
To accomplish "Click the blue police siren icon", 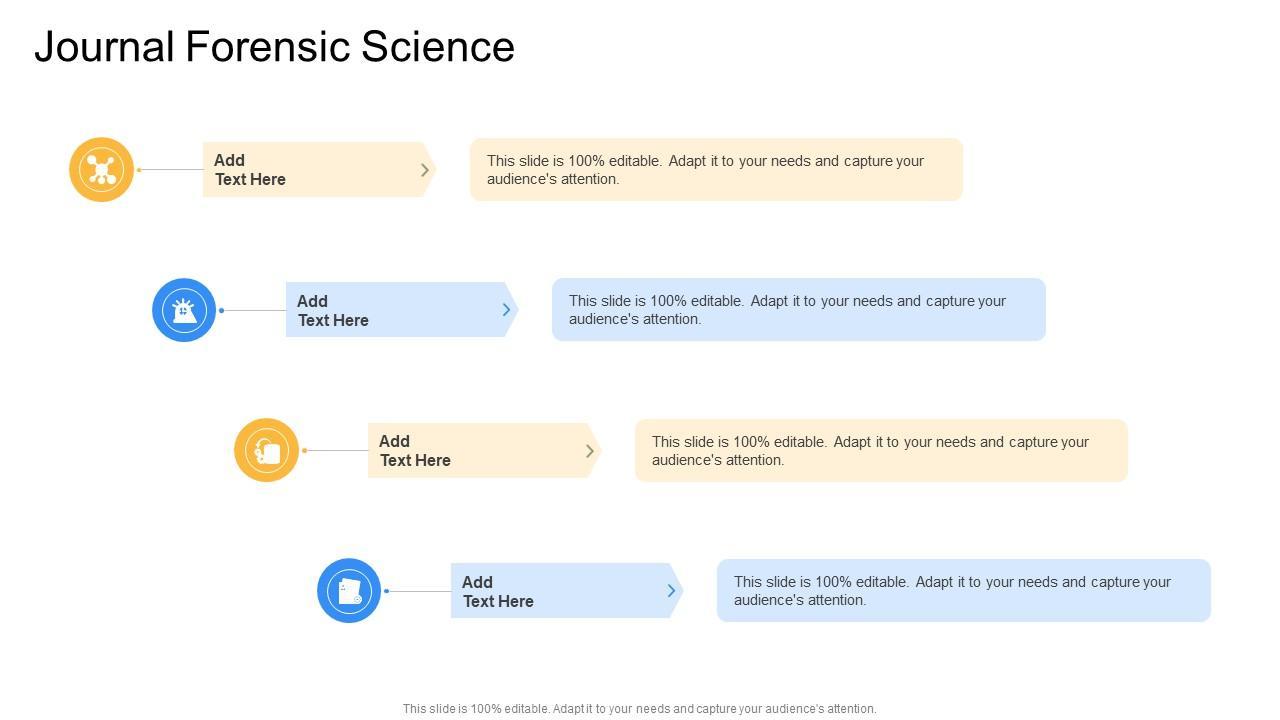I will pyautogui.click(x=184, y=310).
